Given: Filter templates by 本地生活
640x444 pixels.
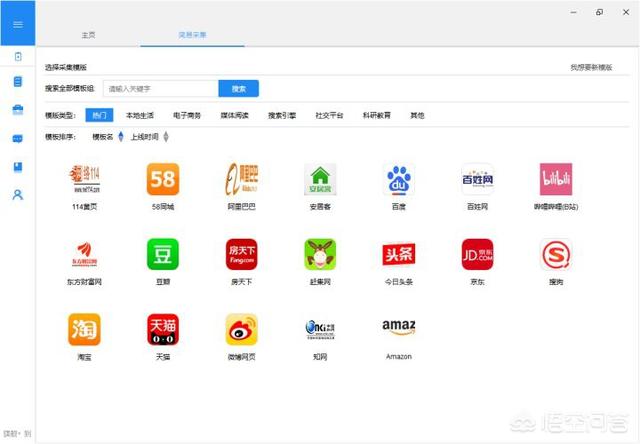Looking at the screenshot, I should pos(140,115).
